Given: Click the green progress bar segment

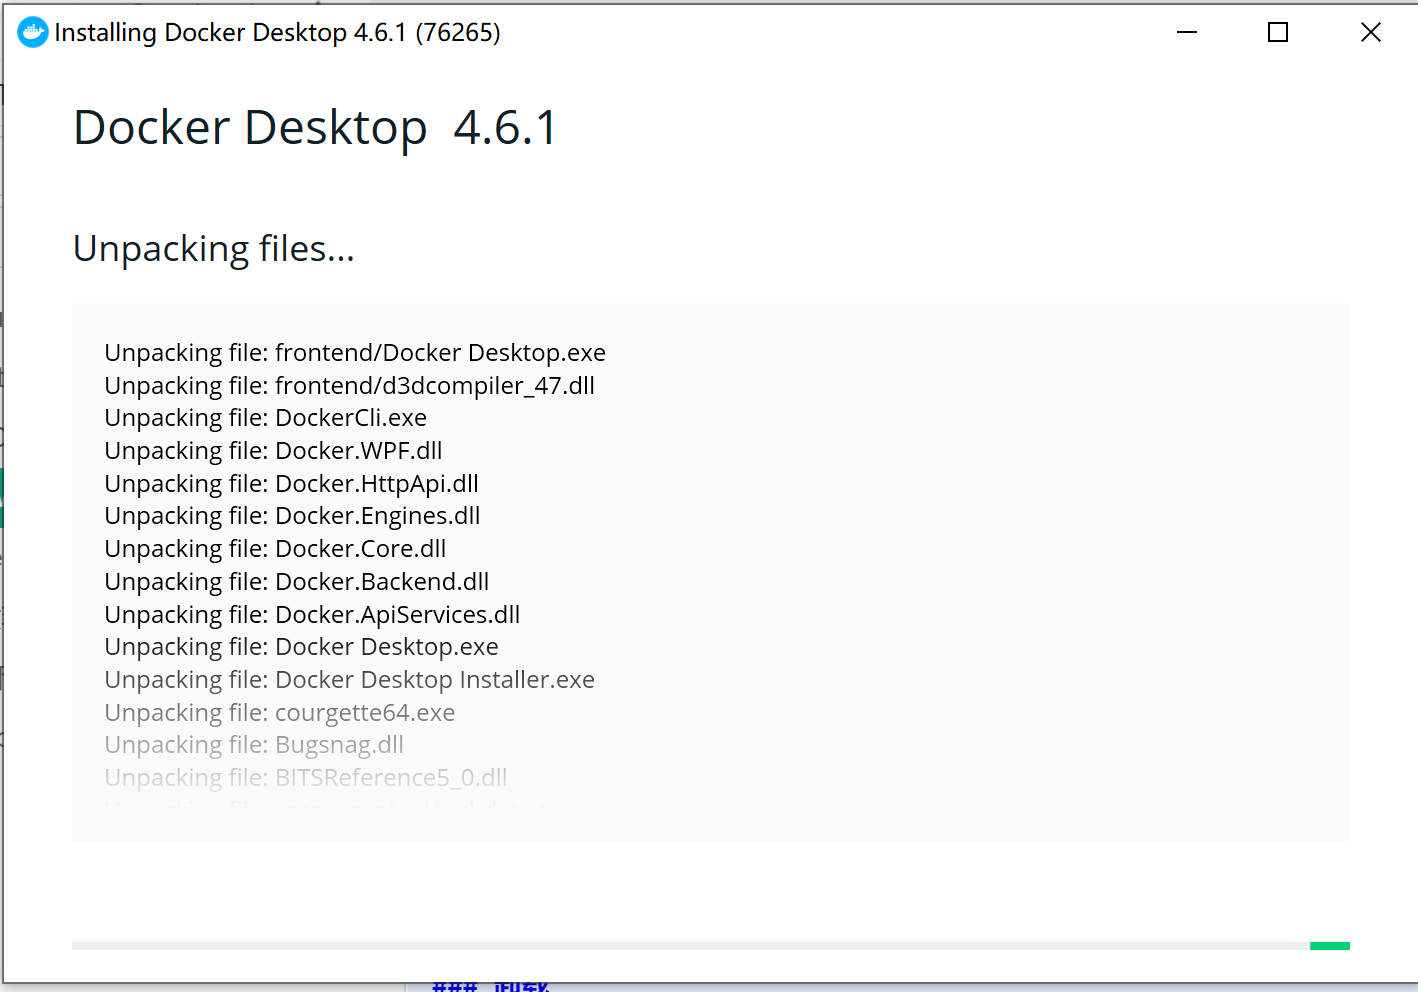Looking at the screenshot, I should 1330,946.
